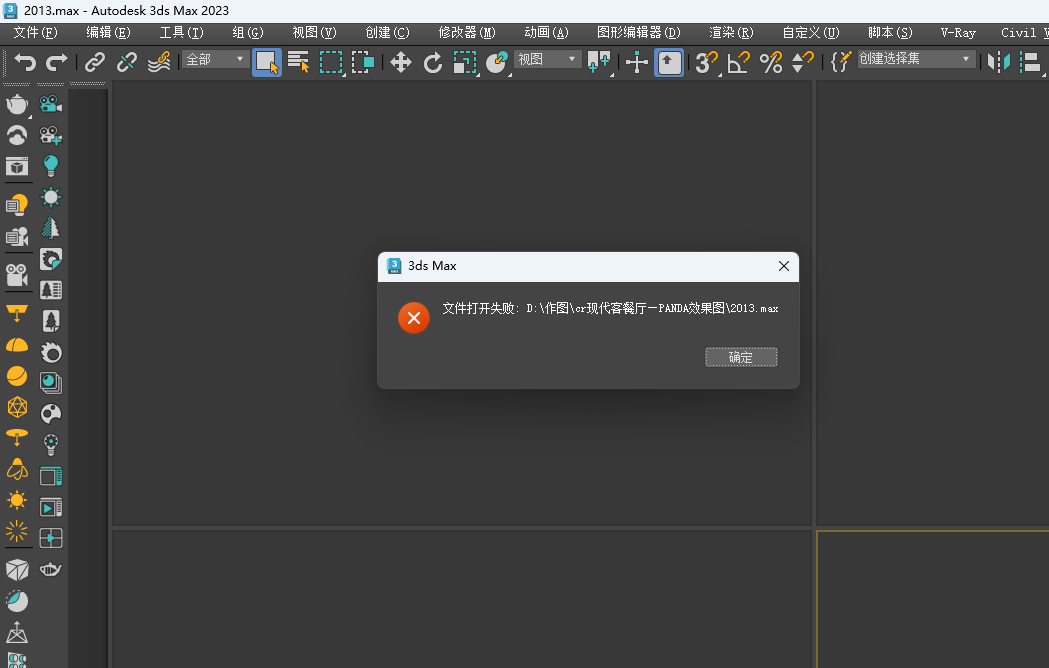Toggle Spinner Snap
This screenshot has width=1049, height=668.
[x=802, y=62]
